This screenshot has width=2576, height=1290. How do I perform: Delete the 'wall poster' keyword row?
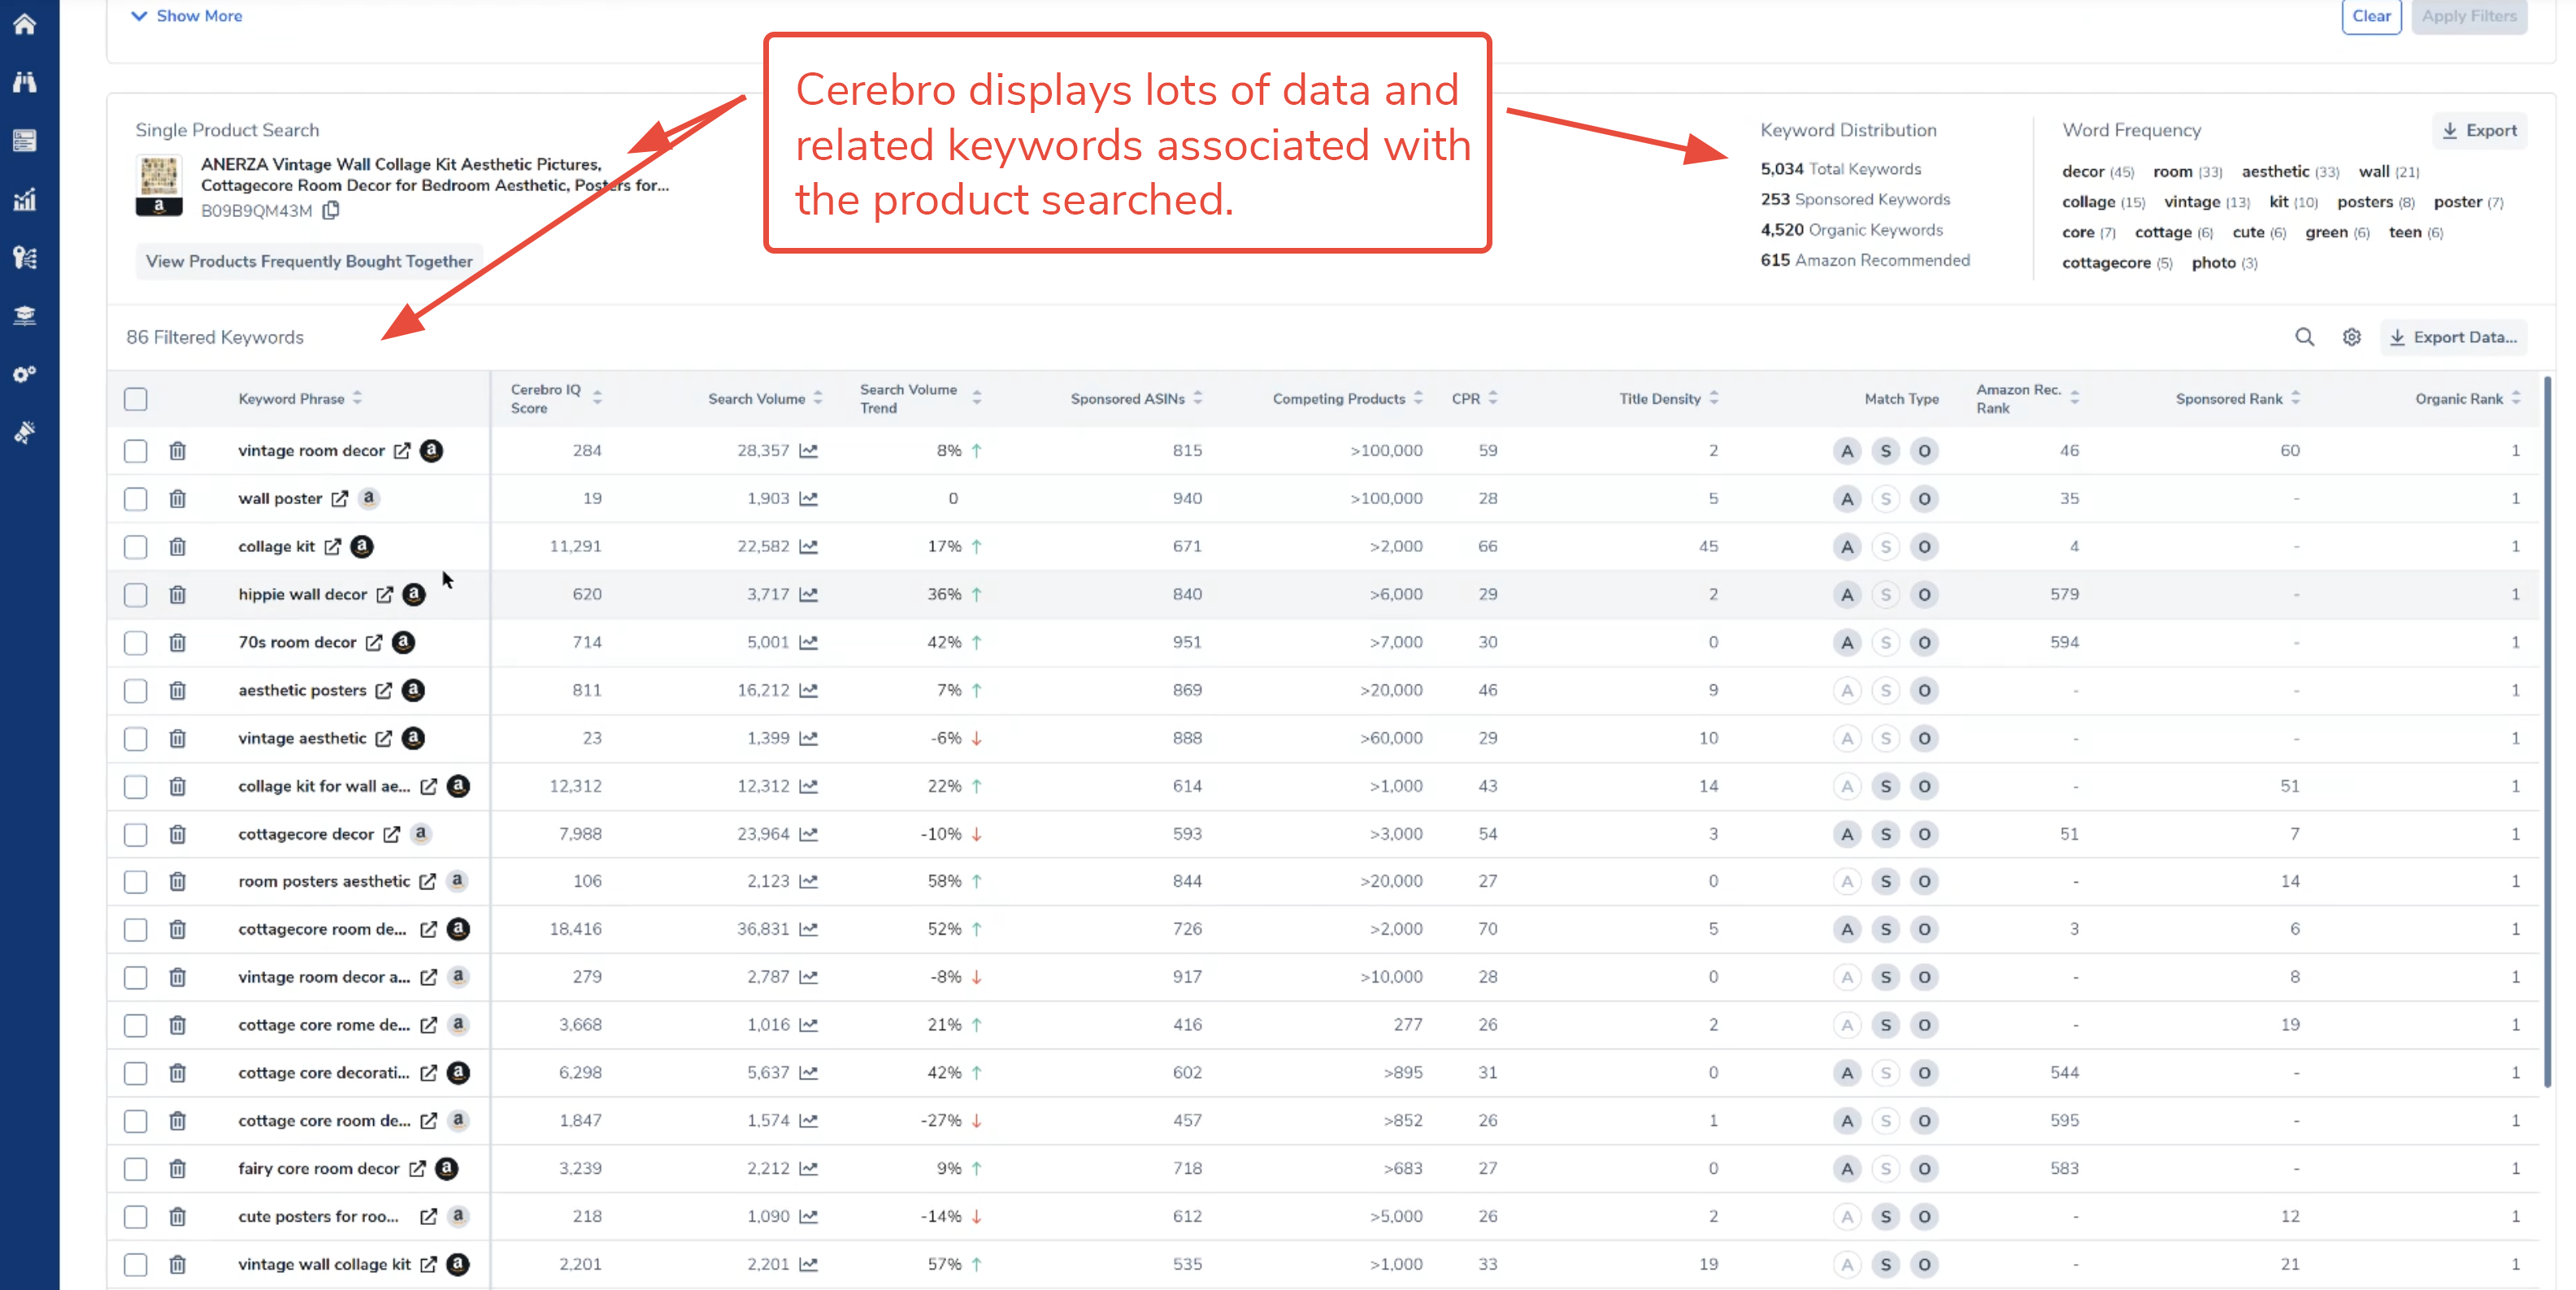pyautogui.click(x=177, y=498)
